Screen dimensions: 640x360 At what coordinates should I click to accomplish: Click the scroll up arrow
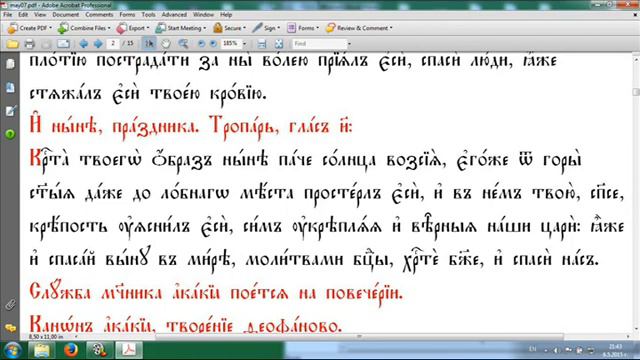pos(636,60)
